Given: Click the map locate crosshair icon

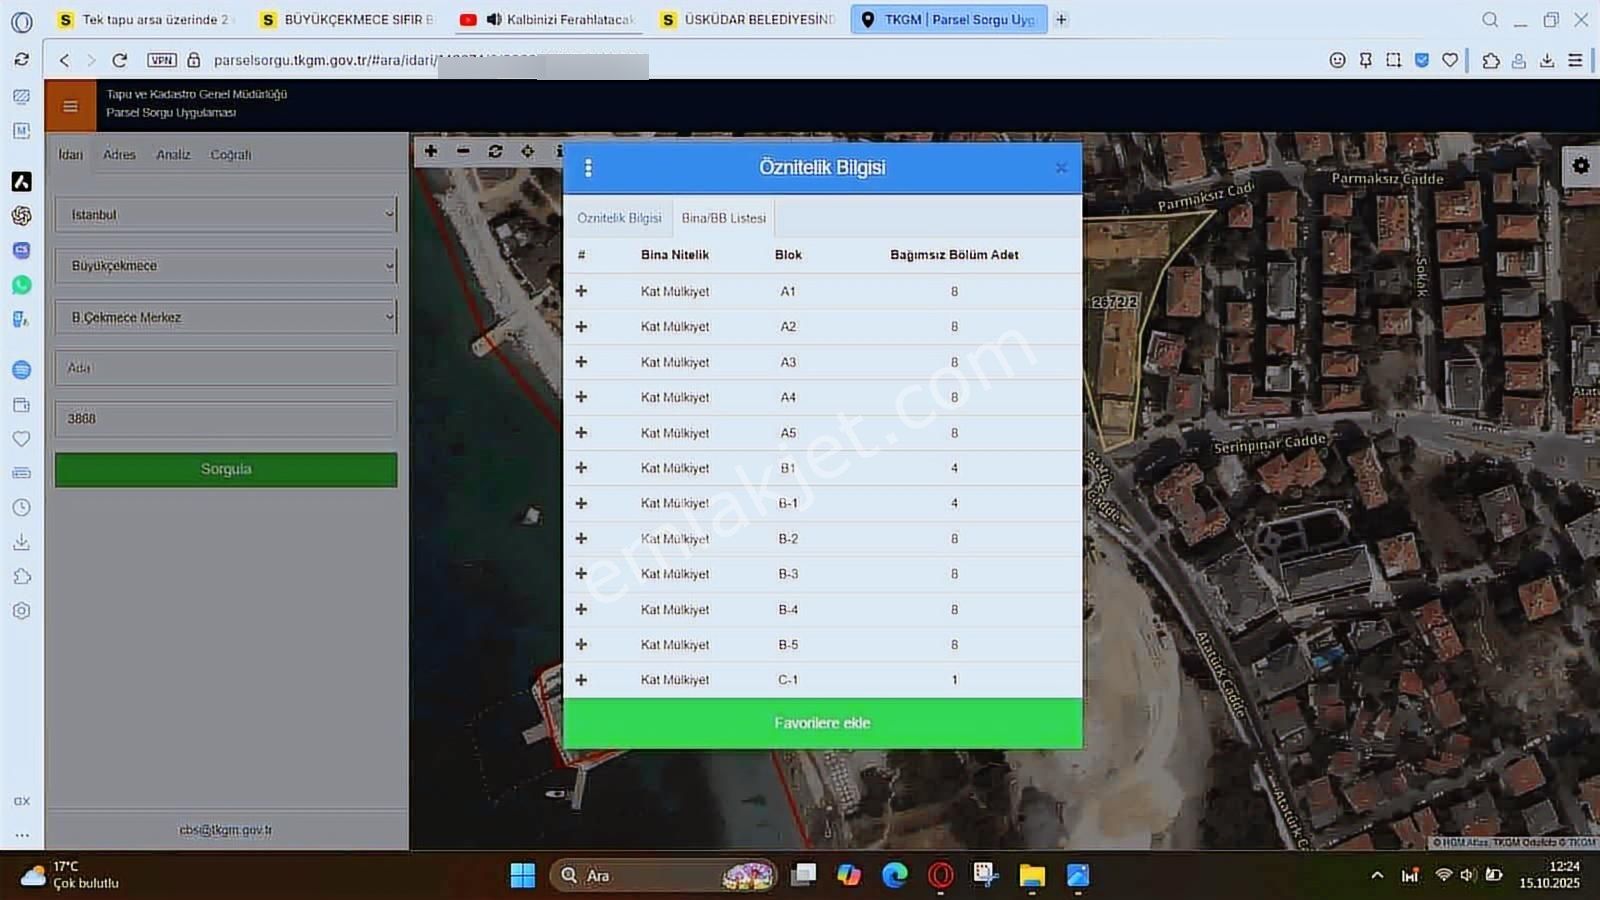Looking at the screenshot, I should [x=527, y=151].
